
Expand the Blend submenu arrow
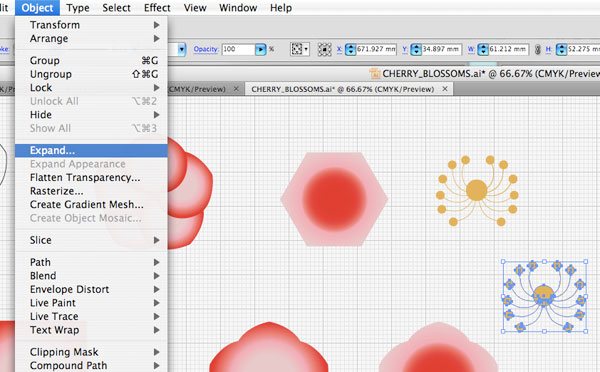[x=157, y=276]
